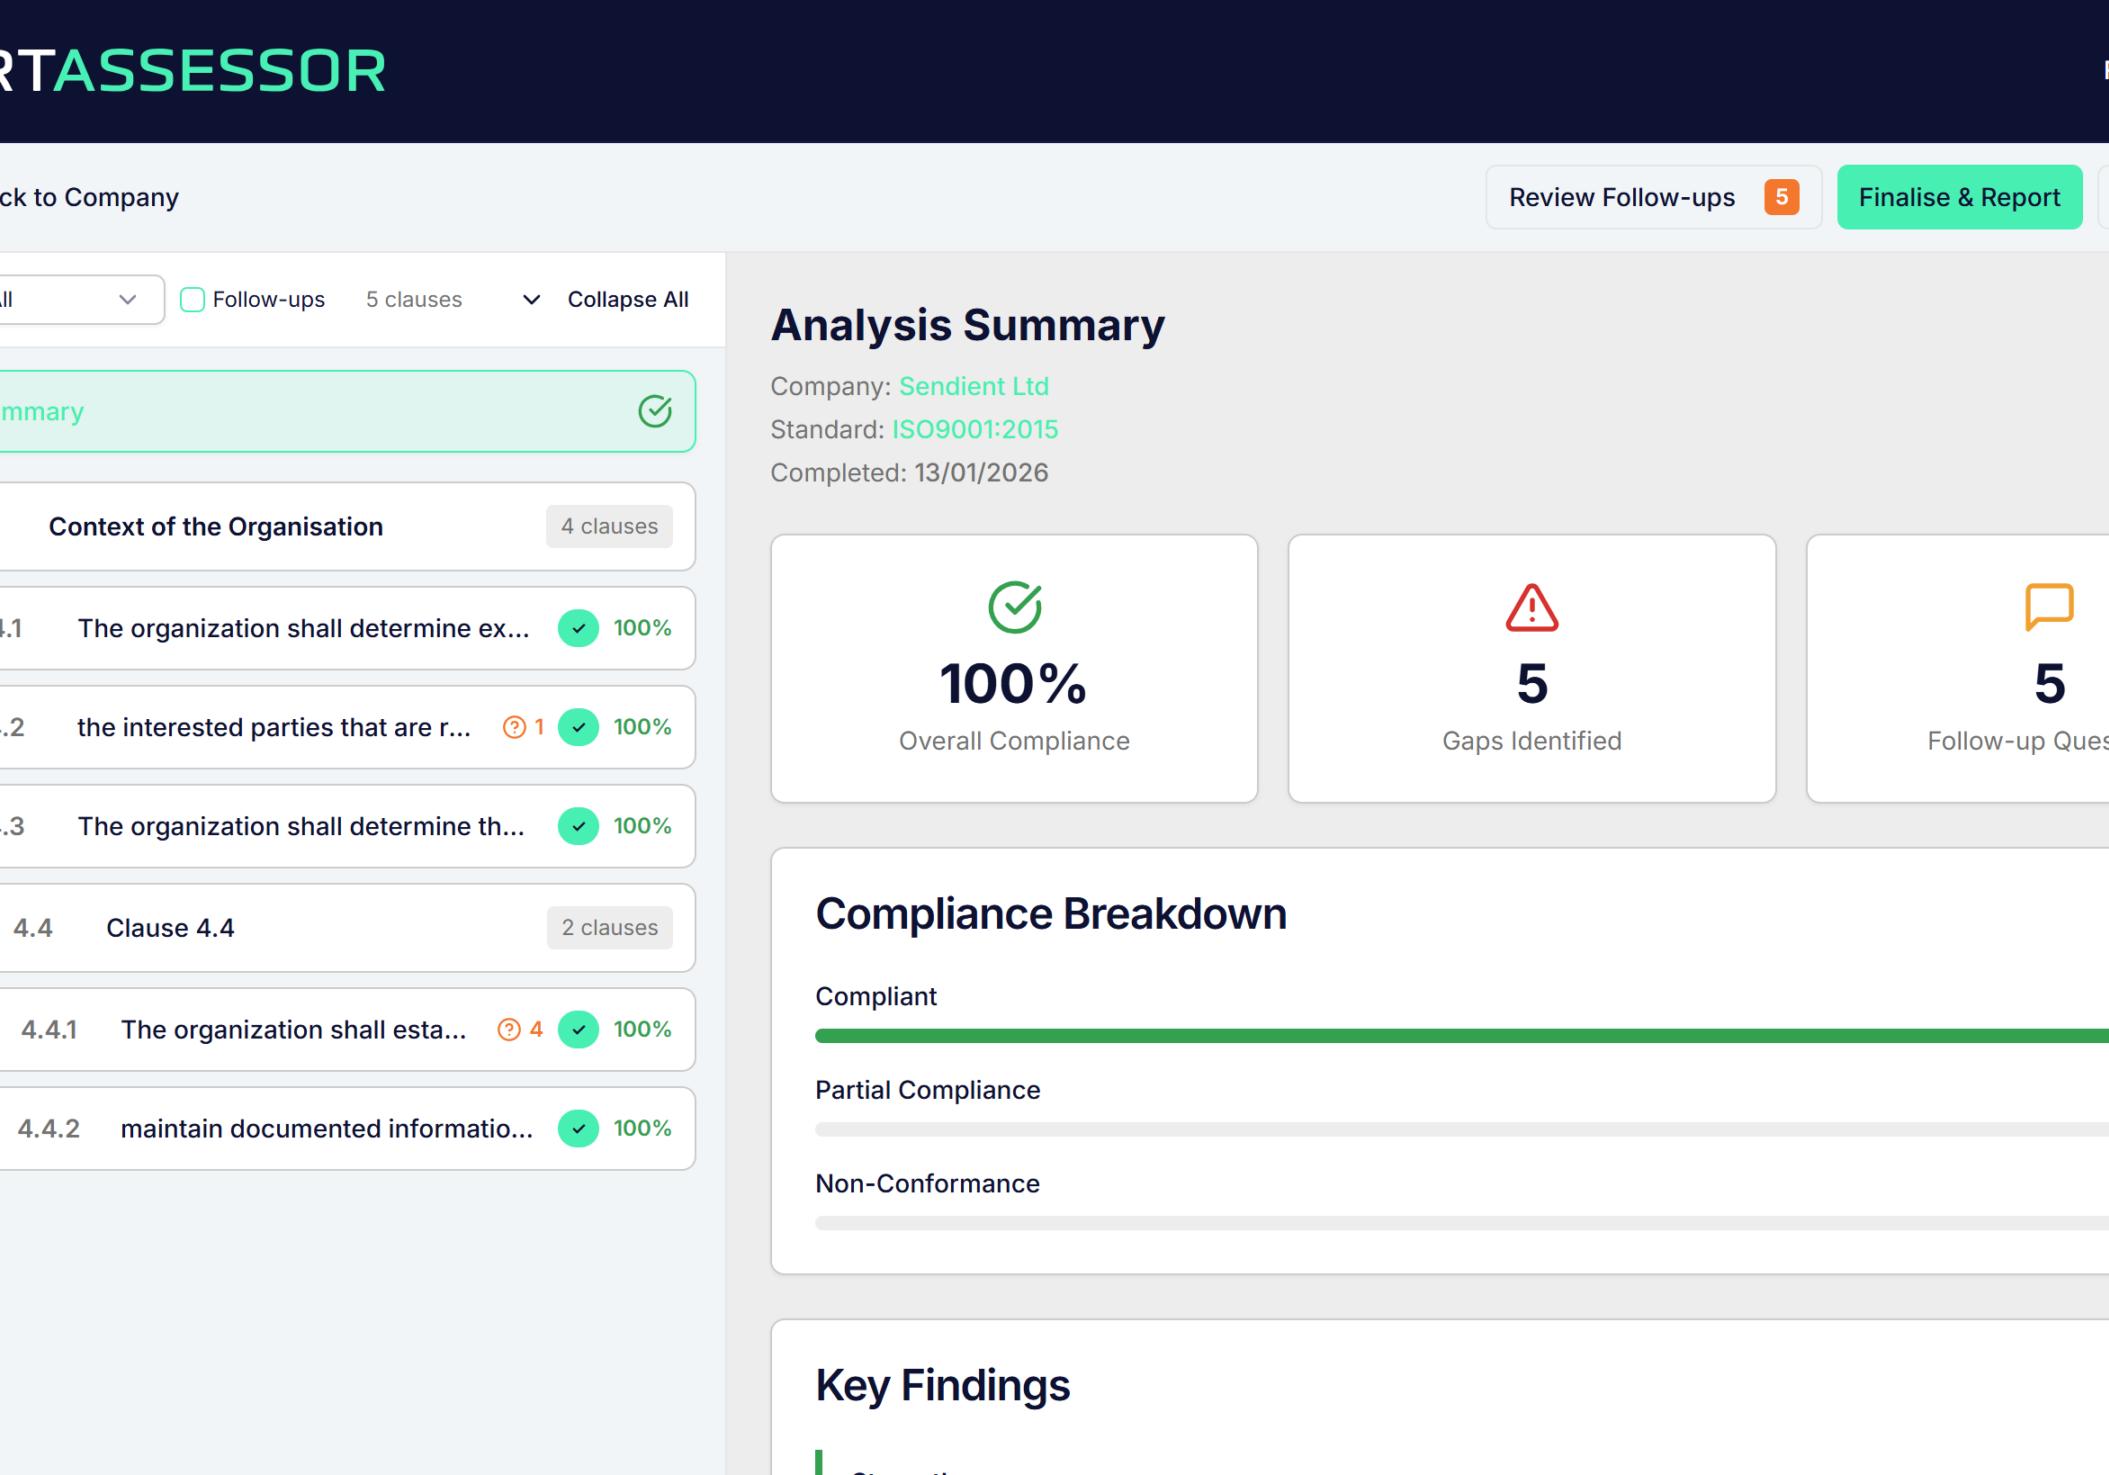This screenshot has width=2109, height=1475.
Task: Click follow-up question icon on clause 4.4.1
Action: click(x=509, y=1029)
